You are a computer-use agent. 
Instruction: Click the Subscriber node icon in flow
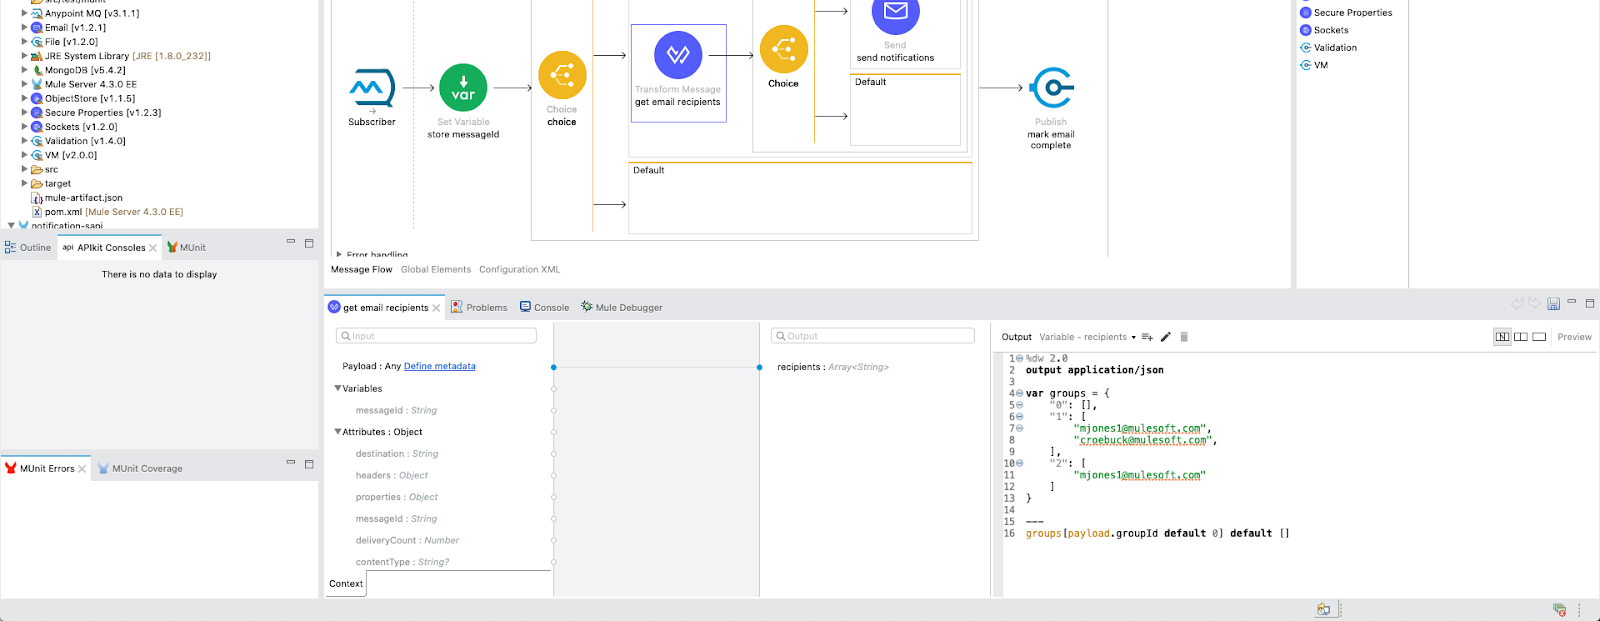tap(371, 89)
